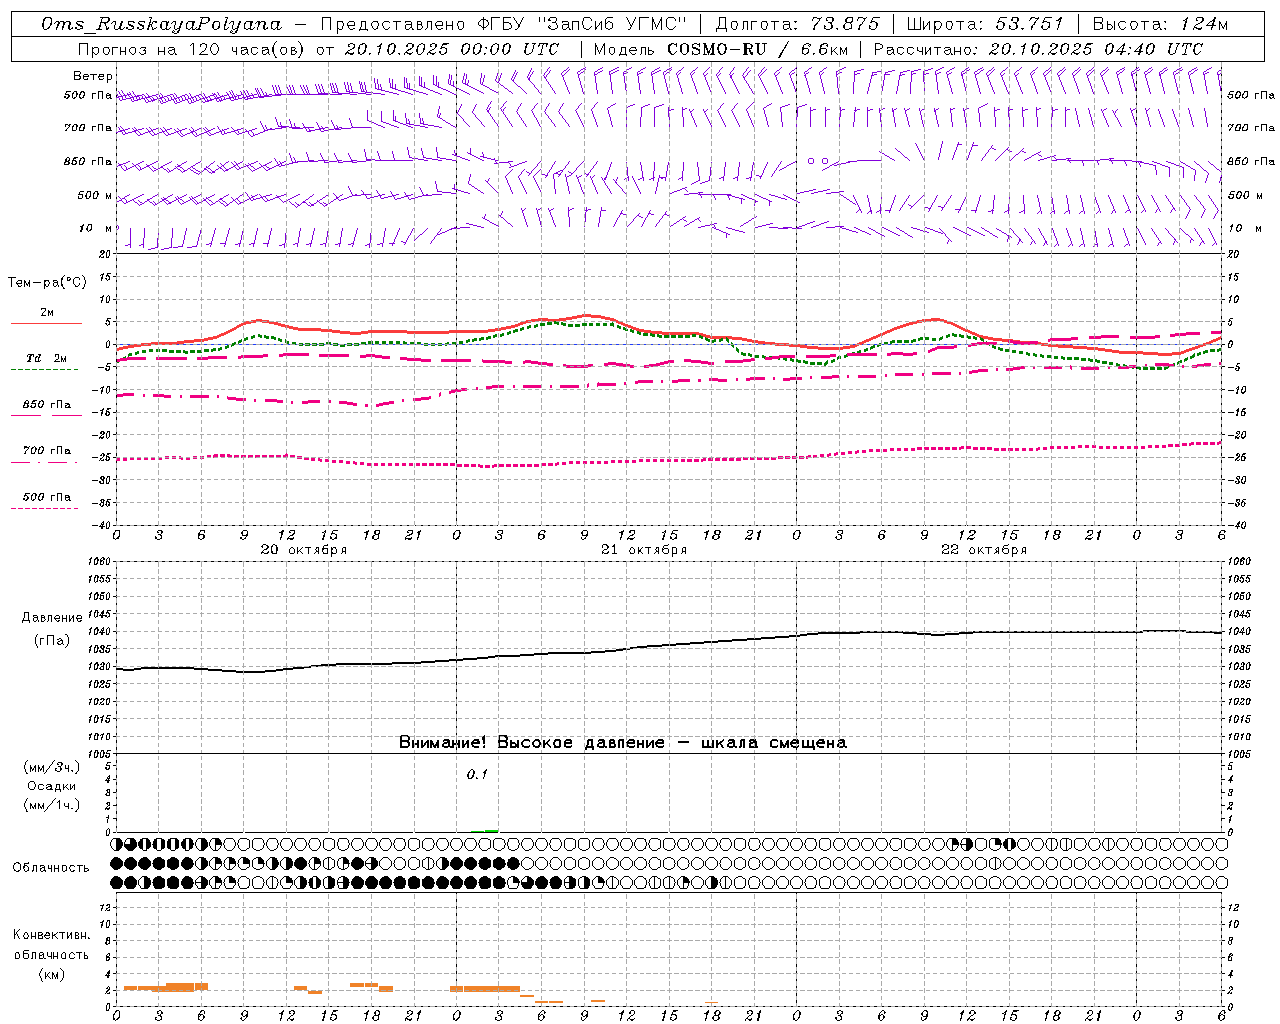Click the pressure unit label (гПа)
This screenshot has width=1280, height=1024.
tap(52, 641)
